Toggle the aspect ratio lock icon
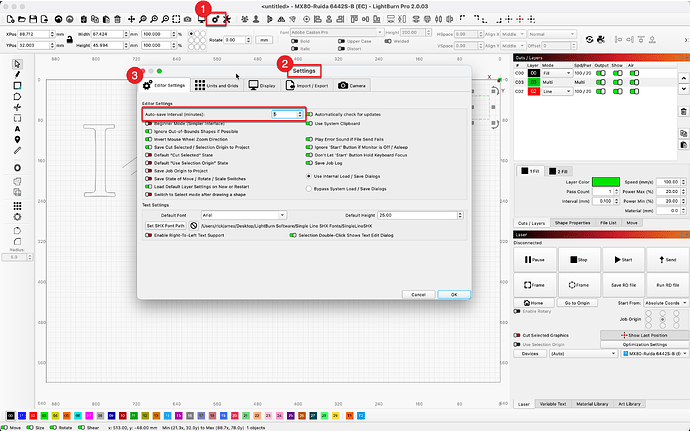The width and height of the screenshot is (690, 431). 70,40
